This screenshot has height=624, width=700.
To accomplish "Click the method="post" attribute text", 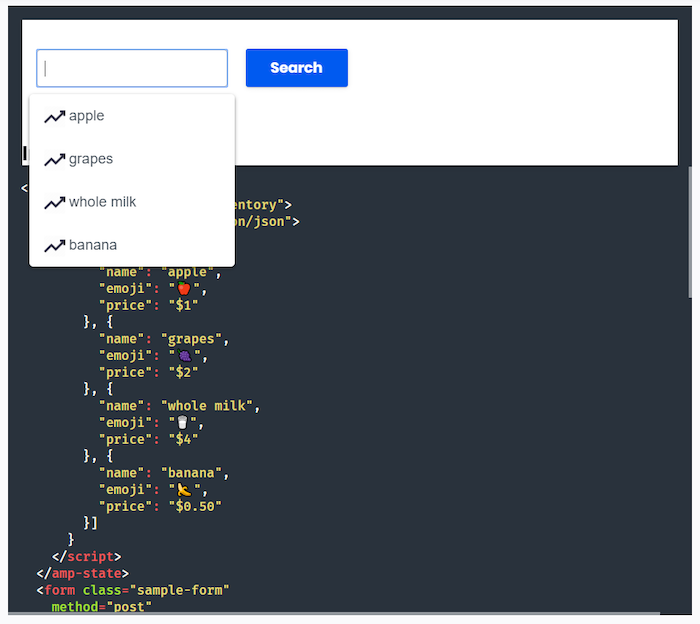I will pyautogui.click(x=102, y=607).
